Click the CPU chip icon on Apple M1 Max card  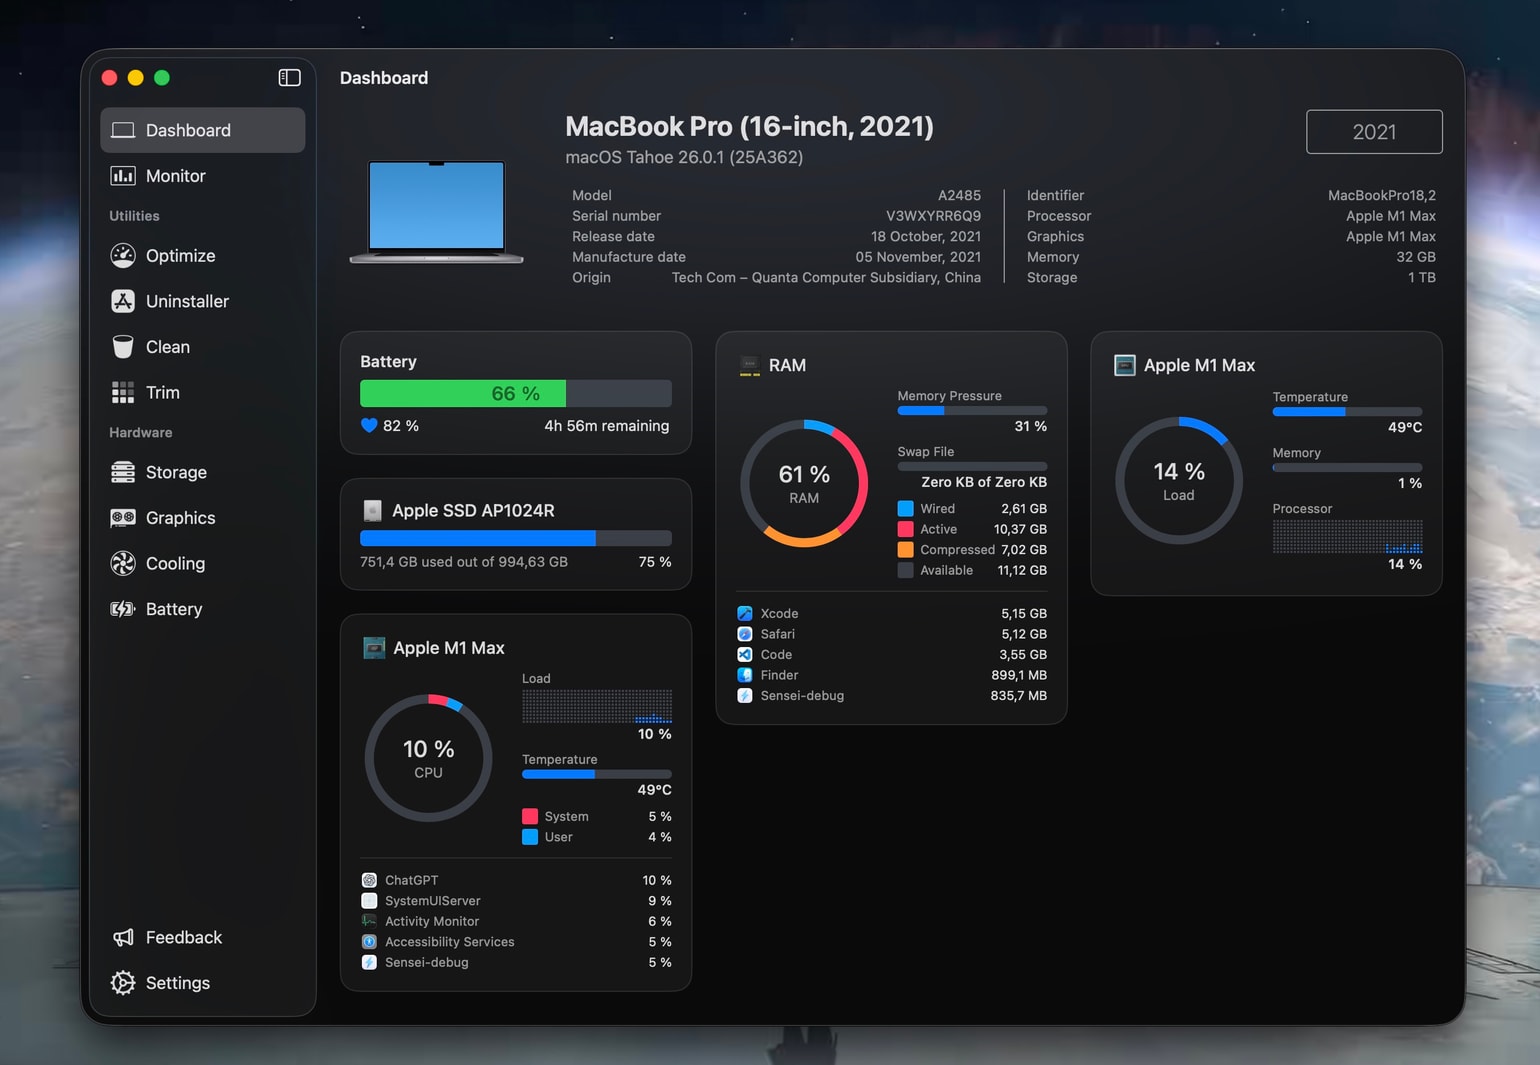point(374,648)
